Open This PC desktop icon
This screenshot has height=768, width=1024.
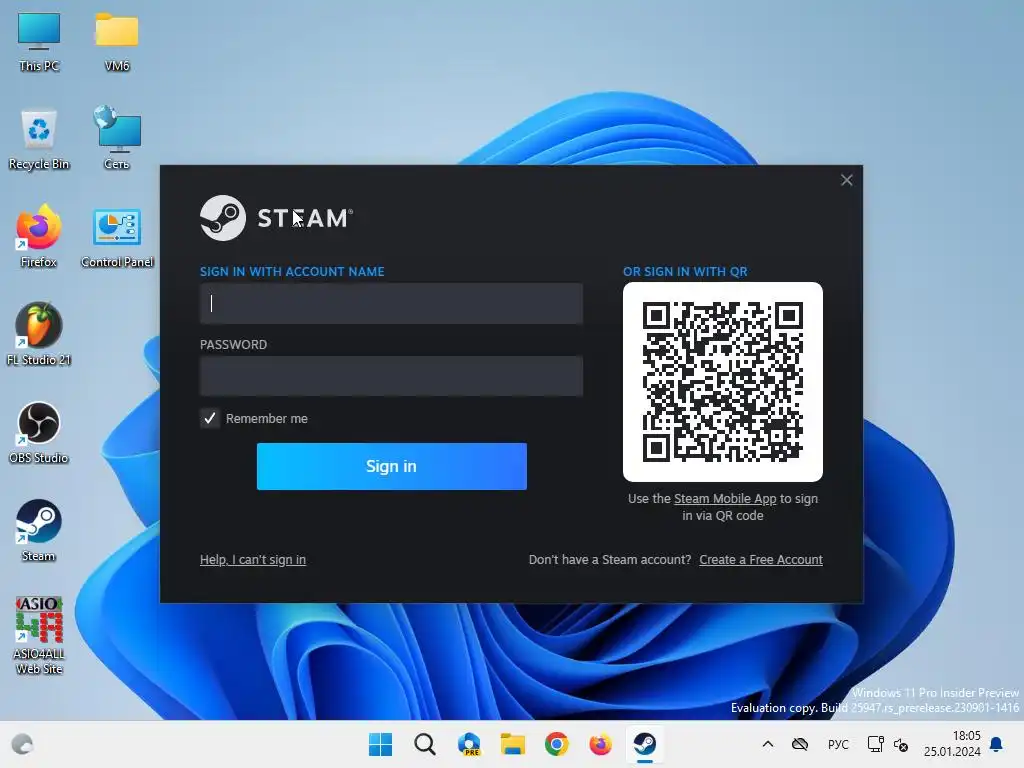coord(39,42)
